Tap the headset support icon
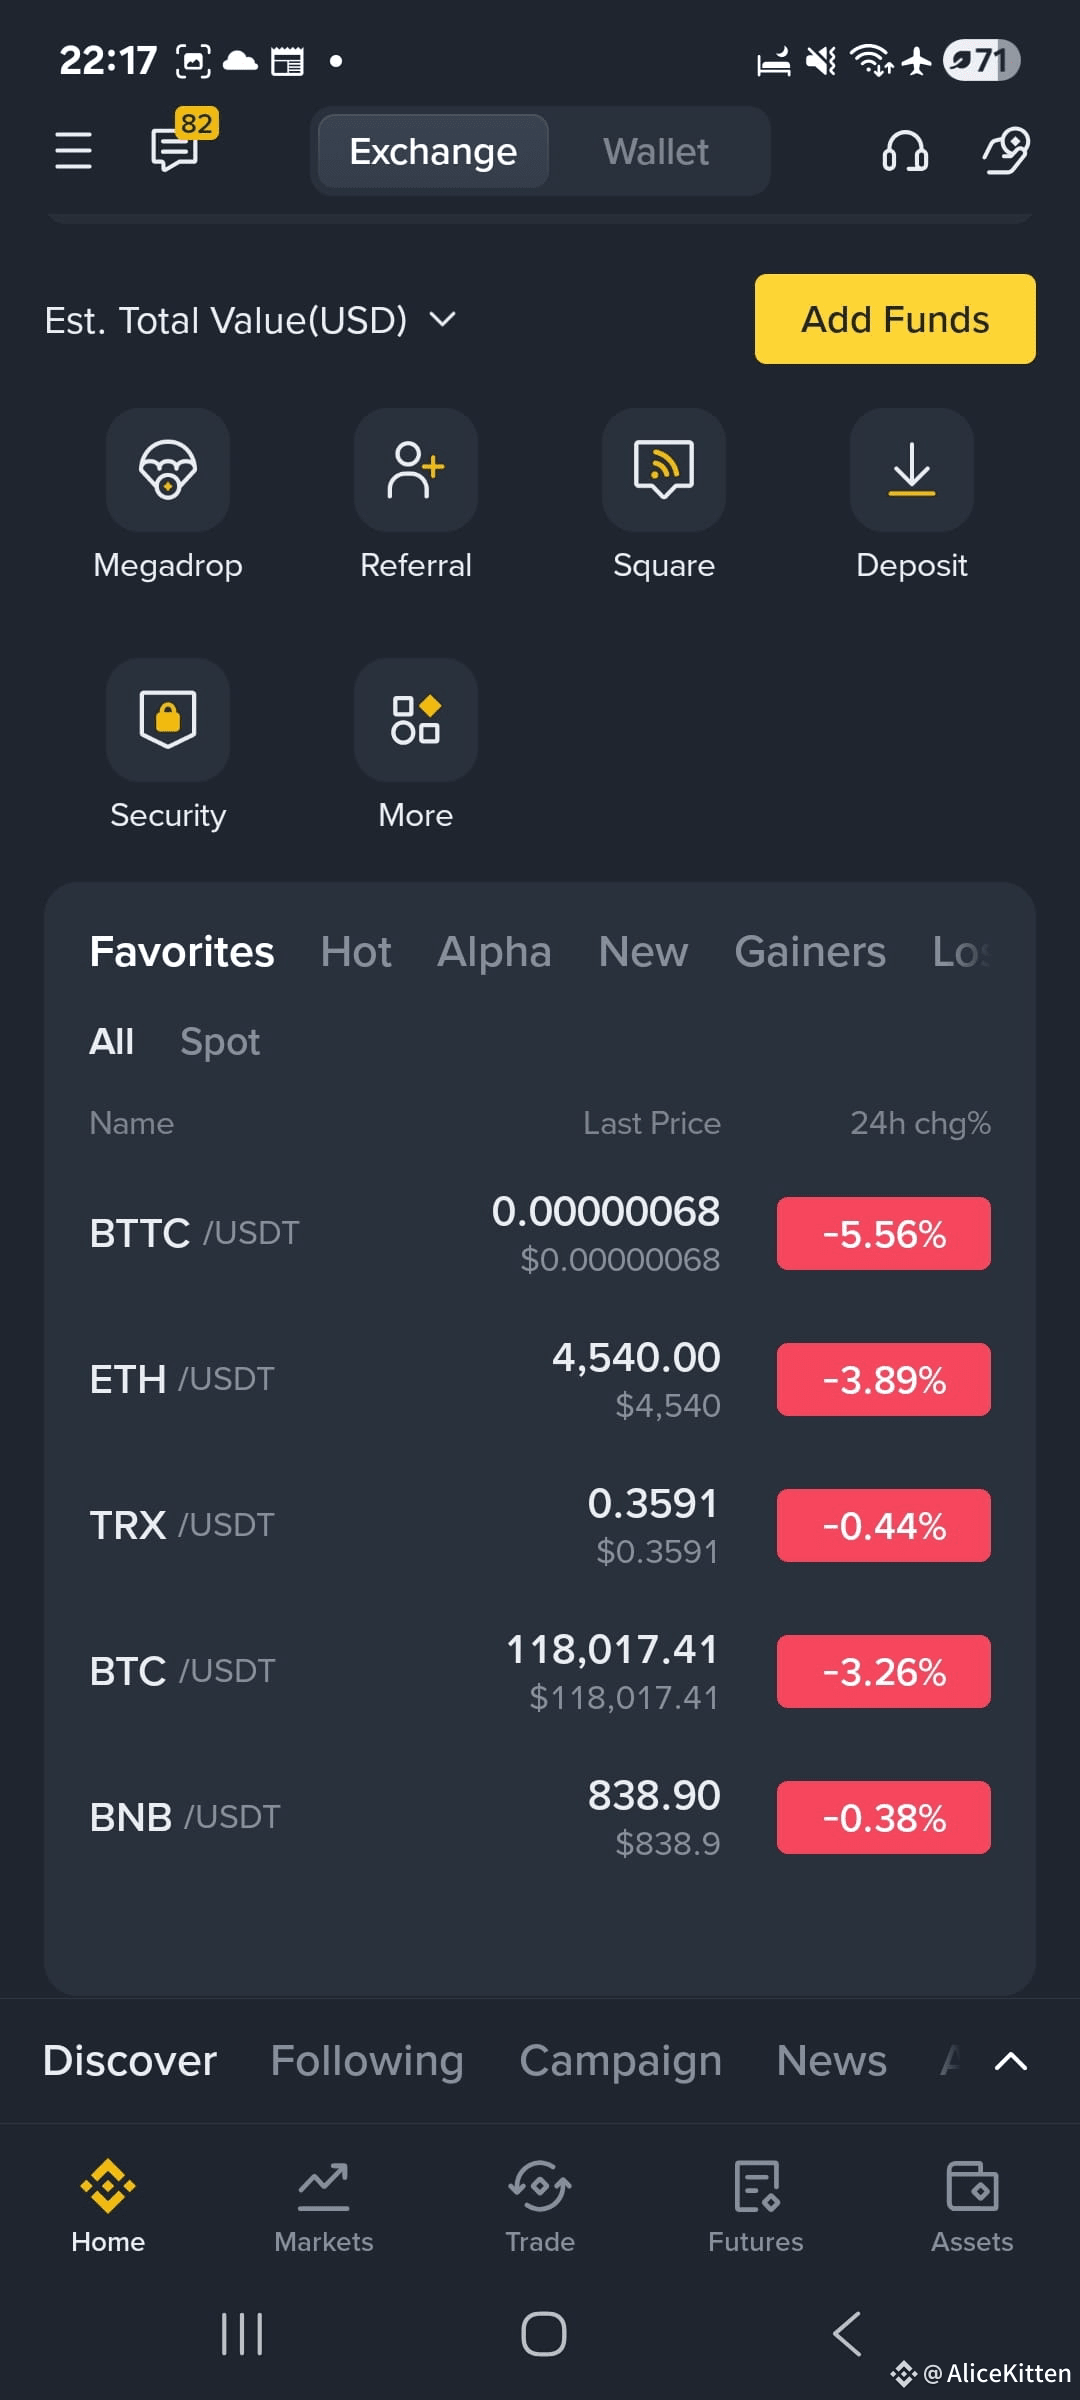The width and height of the screenshot is (1080, 2400). pyautogui.click(x=905, y=151)
